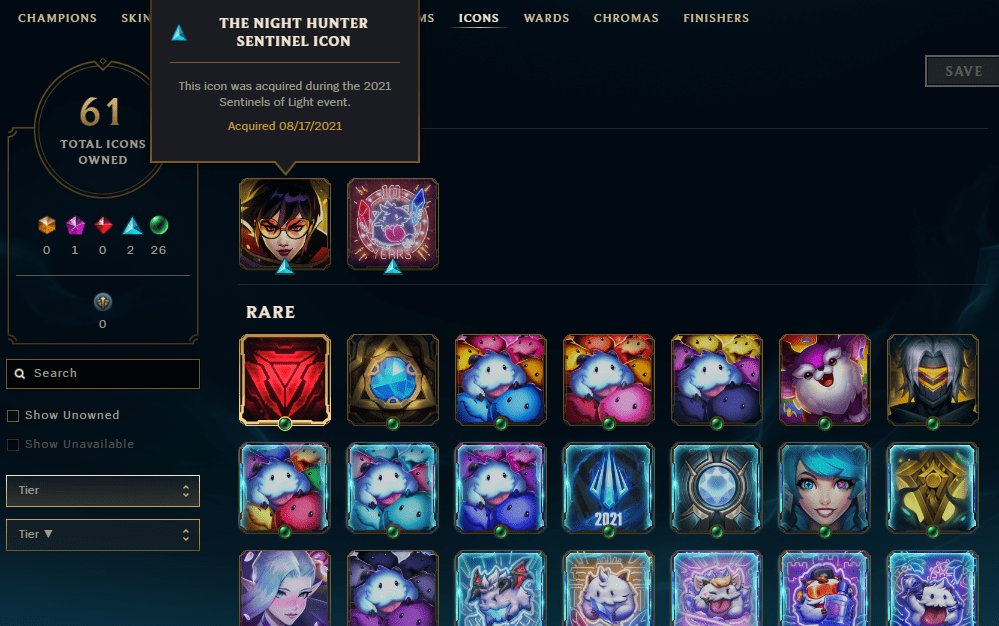Image resolution: width=999 pixels, height=626 pixels.
Task: Open the Chromas tab
Action: pos(626,18)
